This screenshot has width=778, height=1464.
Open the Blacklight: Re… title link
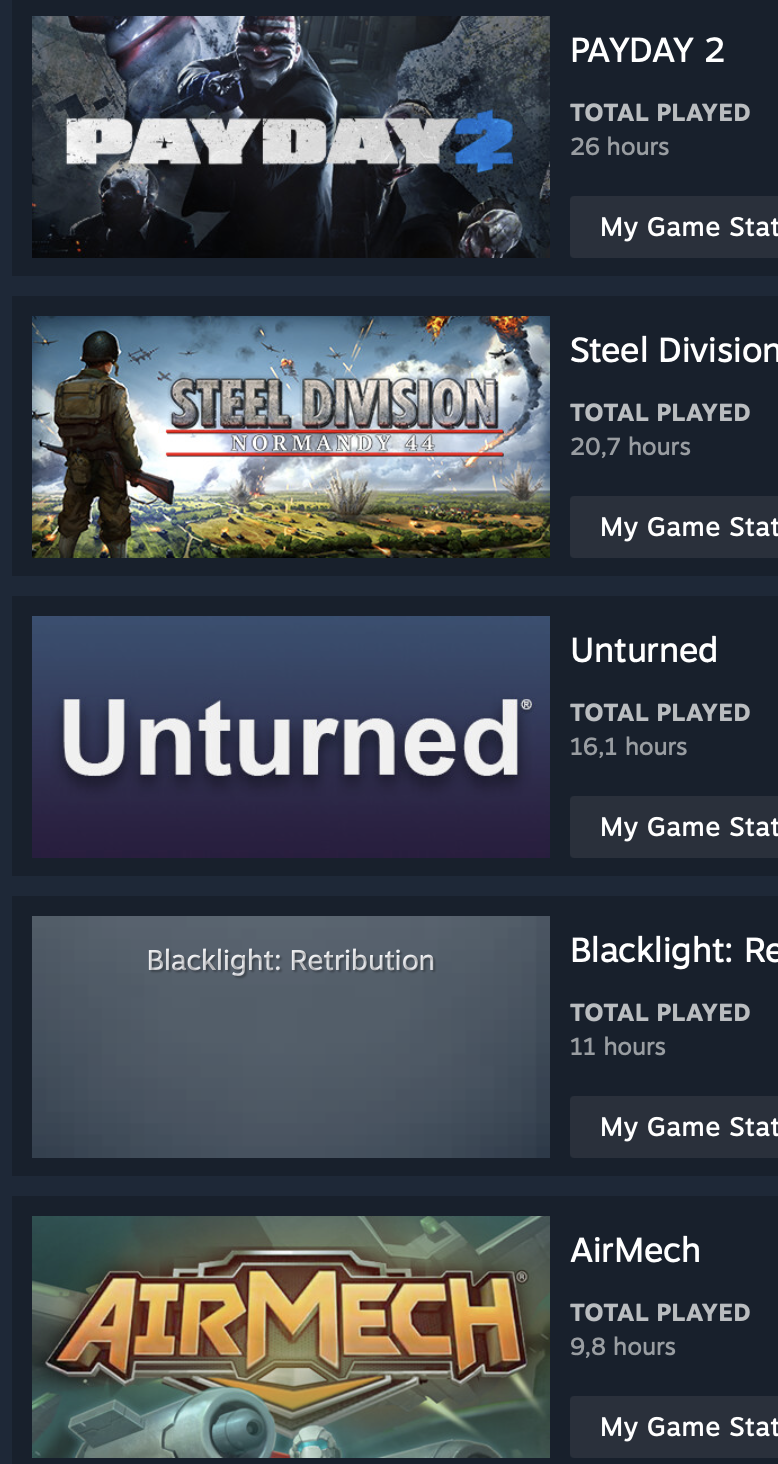(x=674, y=950)
